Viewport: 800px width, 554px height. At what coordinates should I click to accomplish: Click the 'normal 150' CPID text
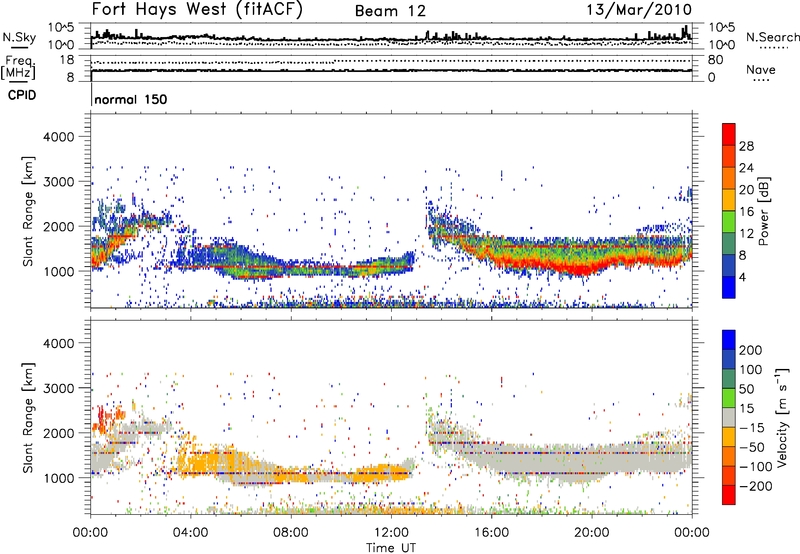pos(131,99)
